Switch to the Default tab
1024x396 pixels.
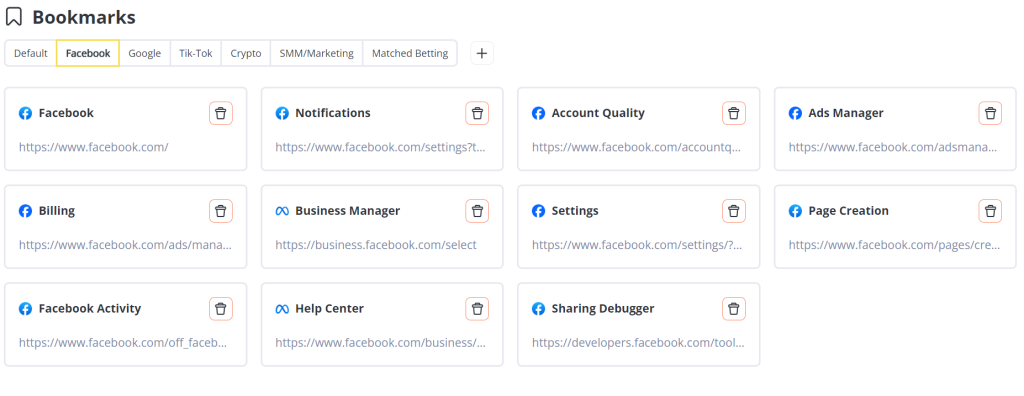coord(31,54)
